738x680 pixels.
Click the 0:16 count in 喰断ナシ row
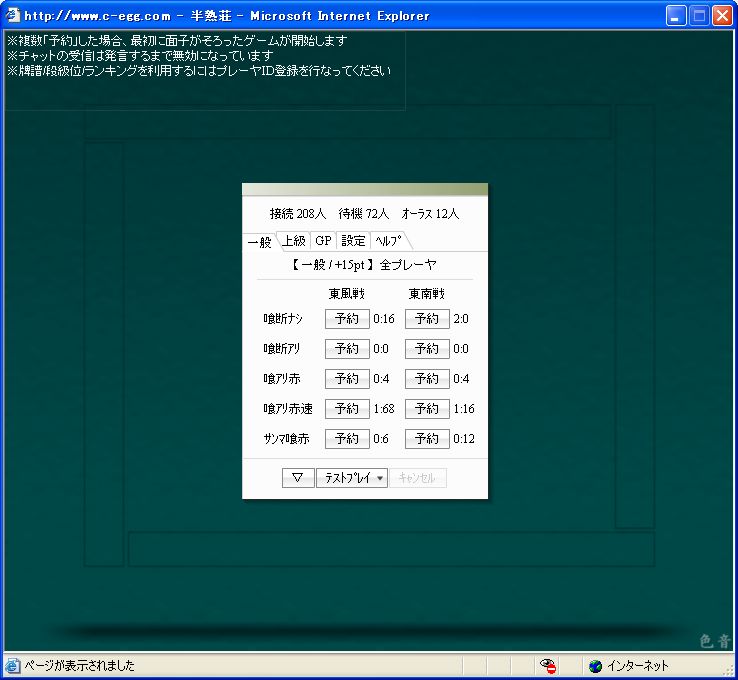[x=384, y=319]
